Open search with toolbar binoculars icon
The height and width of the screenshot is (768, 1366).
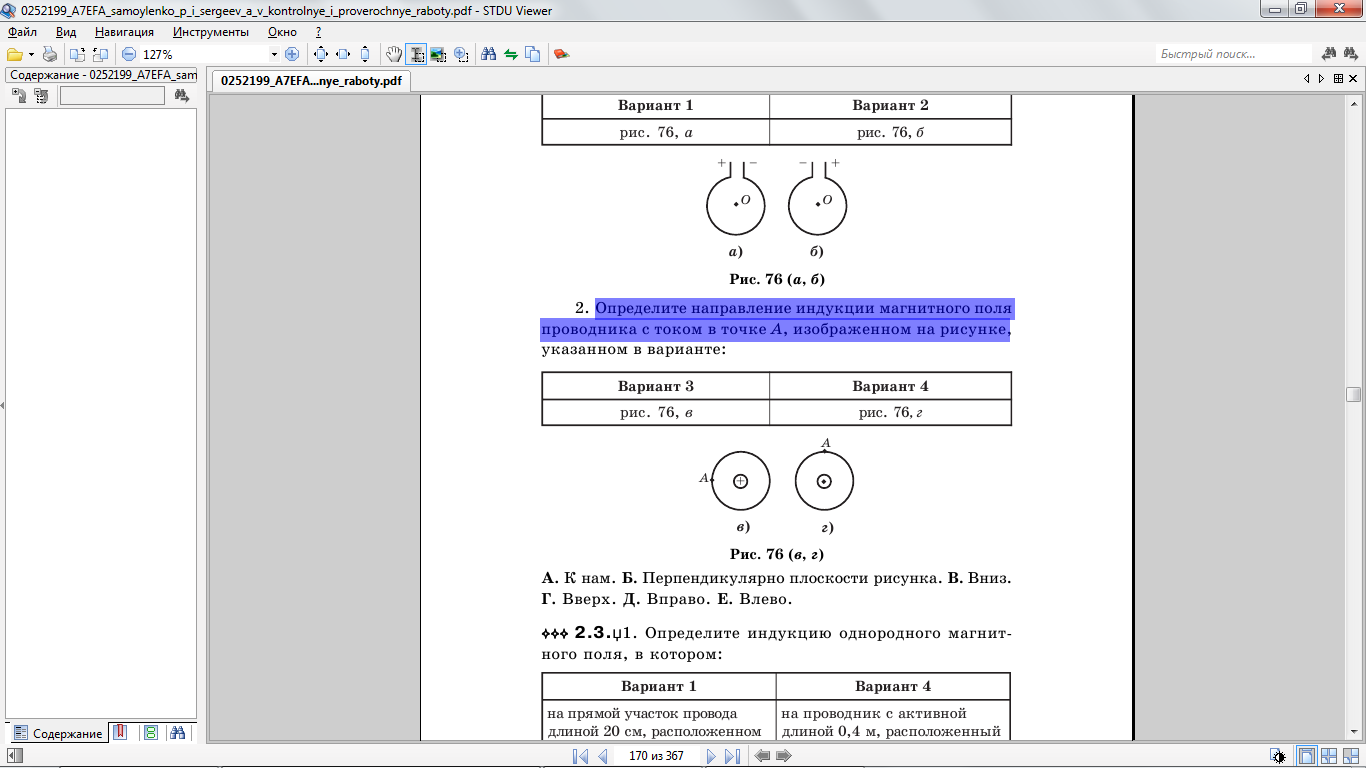pos(489,54)
